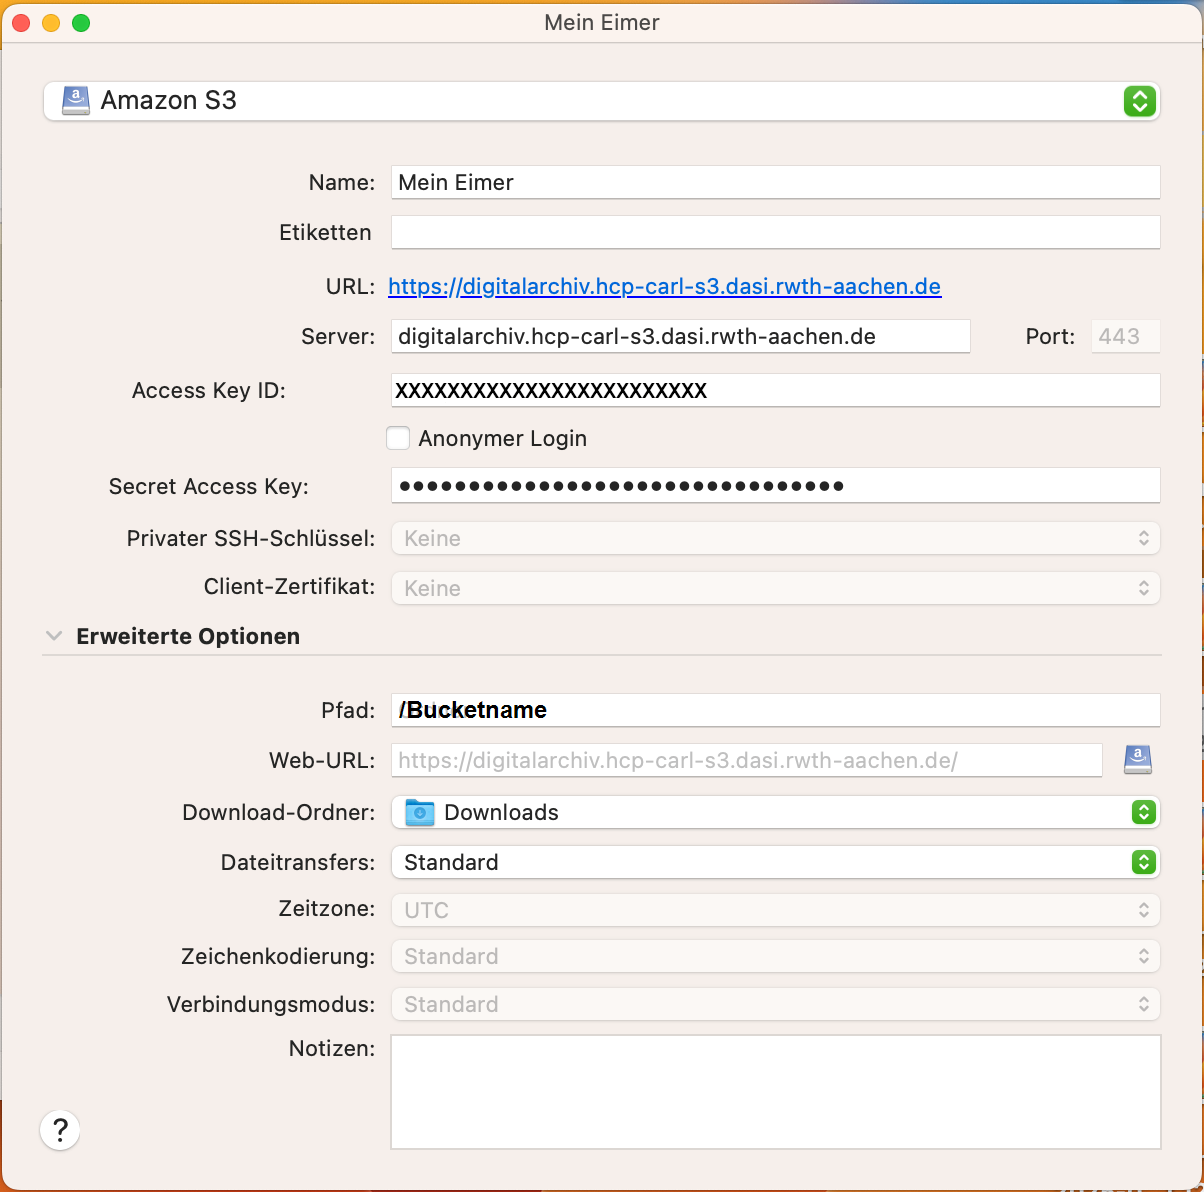This screenshot has height=1192, width=1204.
Task: Edit the Access Key ID field
Action: click(775, 390)
